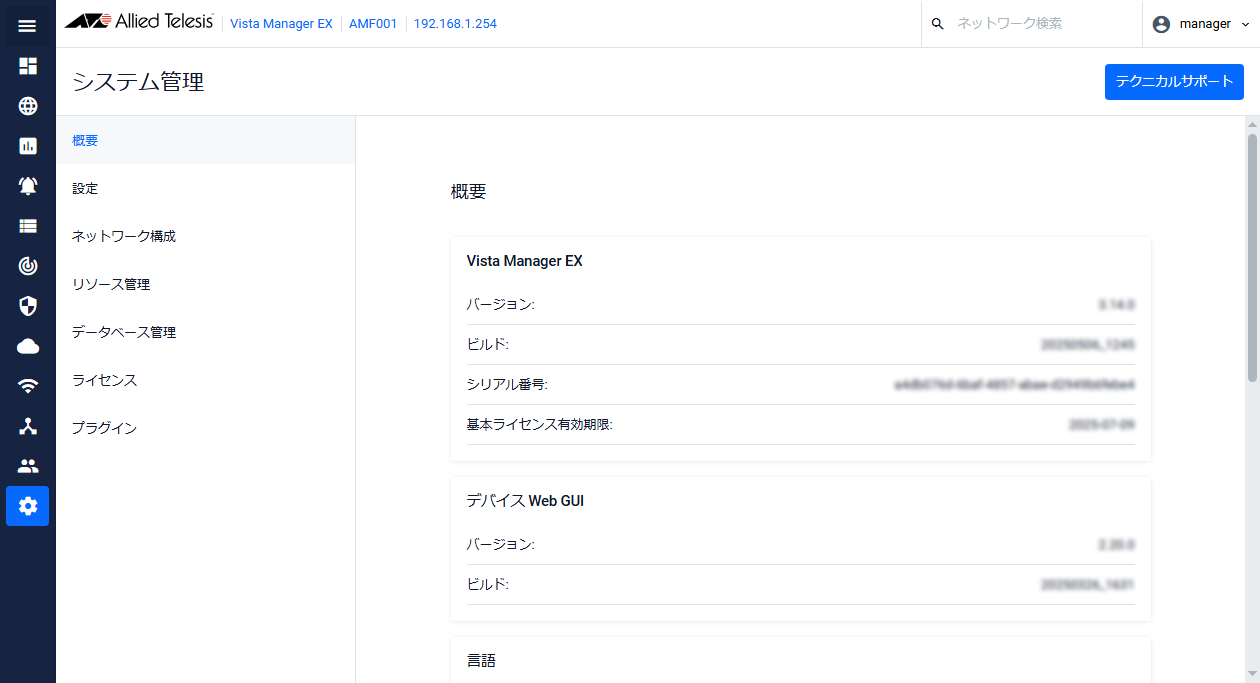The height and width of the screenshot is (683, 1260).
Task: Open the ネットワーク構成 section
Action: (x=205, y=236)
